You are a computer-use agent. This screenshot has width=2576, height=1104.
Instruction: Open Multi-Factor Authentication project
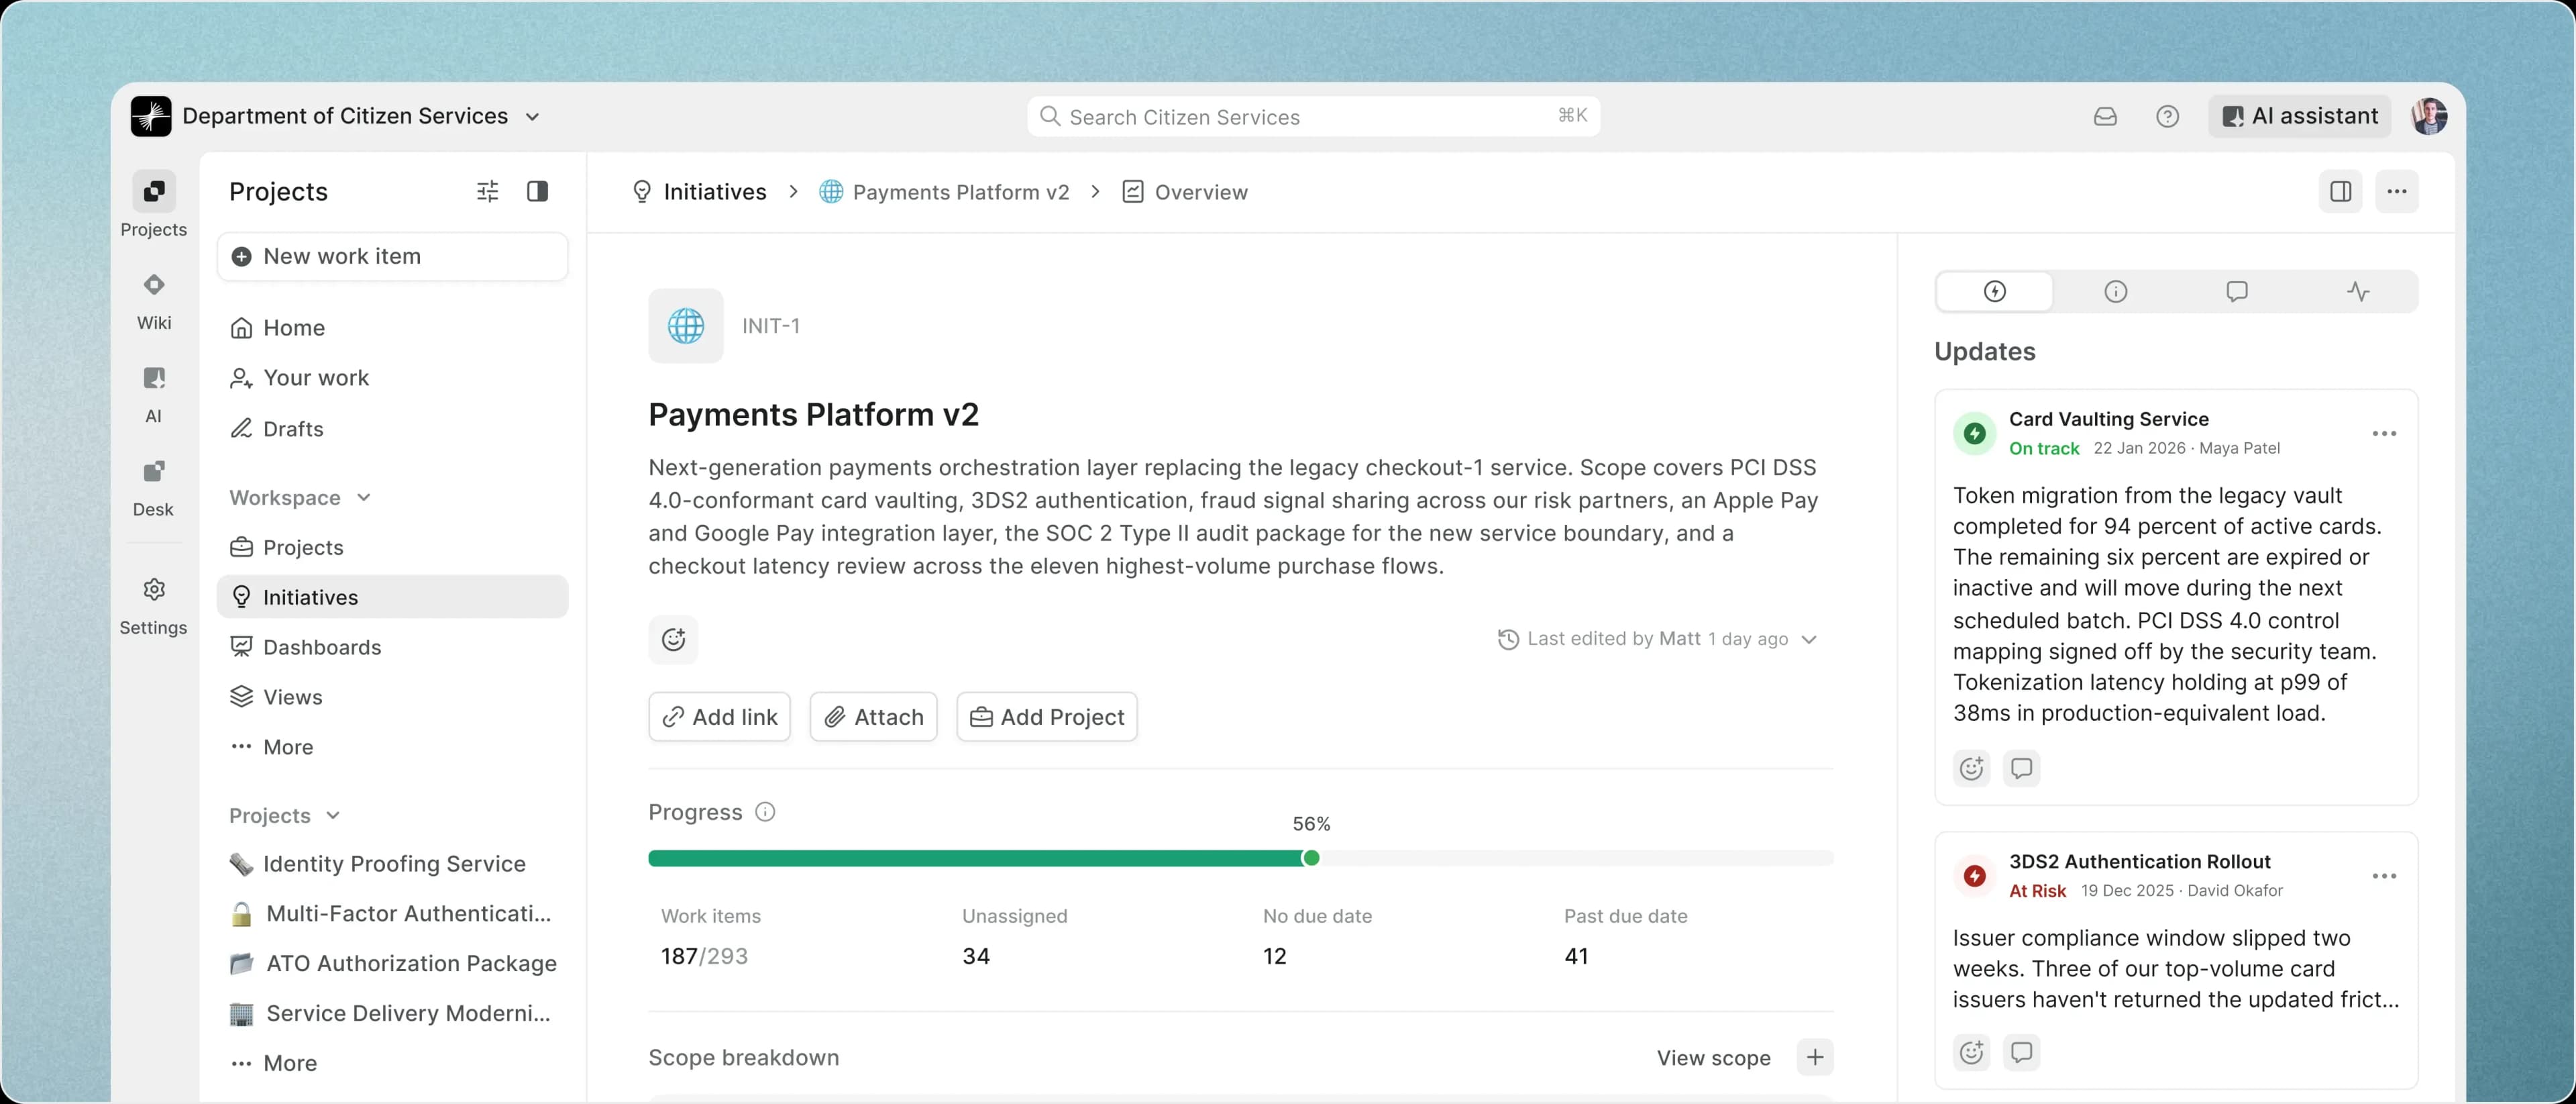click(392, 914)
